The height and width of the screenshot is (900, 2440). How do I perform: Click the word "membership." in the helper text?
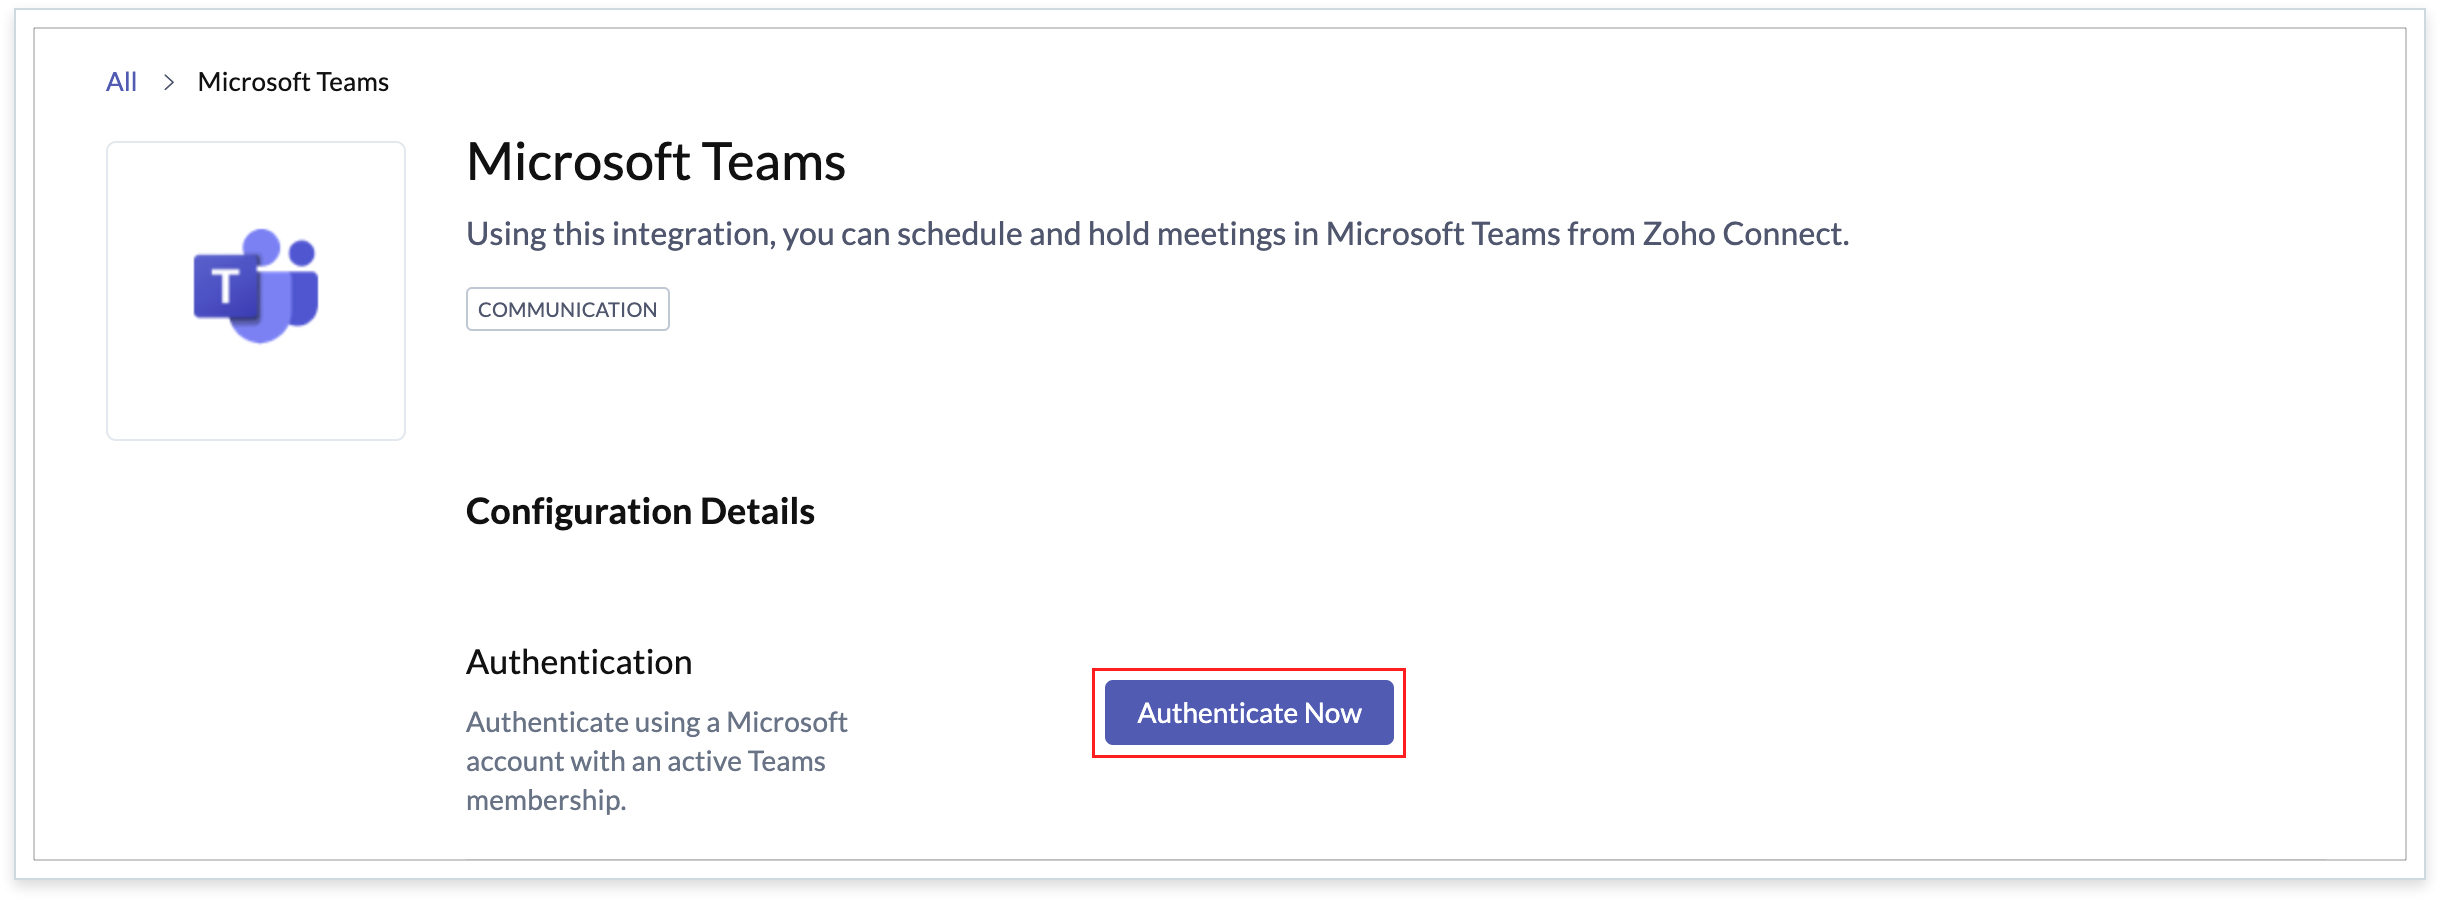click(546, 800)
